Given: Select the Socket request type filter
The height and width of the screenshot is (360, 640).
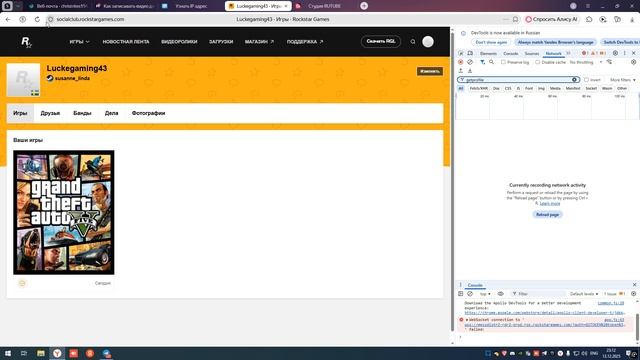Looking at the screenshot, I should [591, 89].
